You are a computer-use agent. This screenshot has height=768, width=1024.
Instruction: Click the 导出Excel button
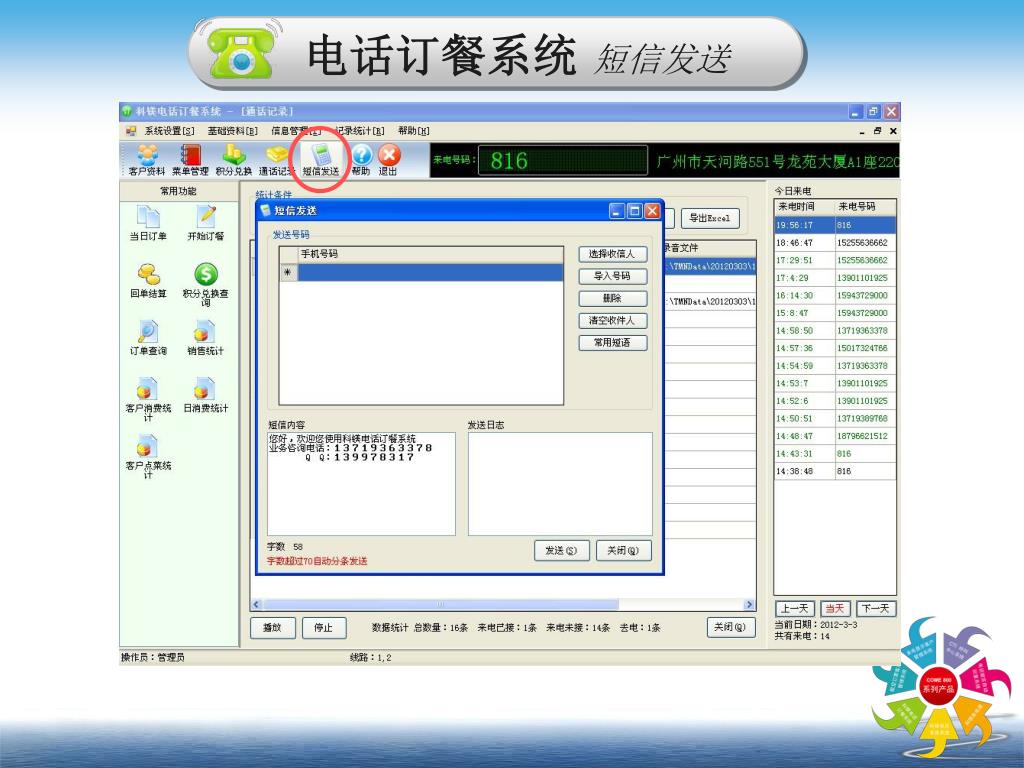pos(710,218)
